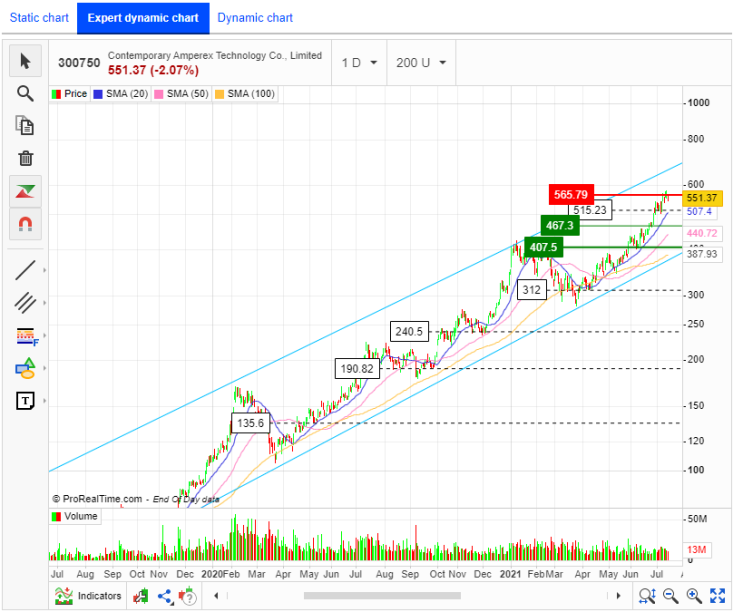Click the 565.79 red resistance label
The image size is (743, 612).
point(571,195)
